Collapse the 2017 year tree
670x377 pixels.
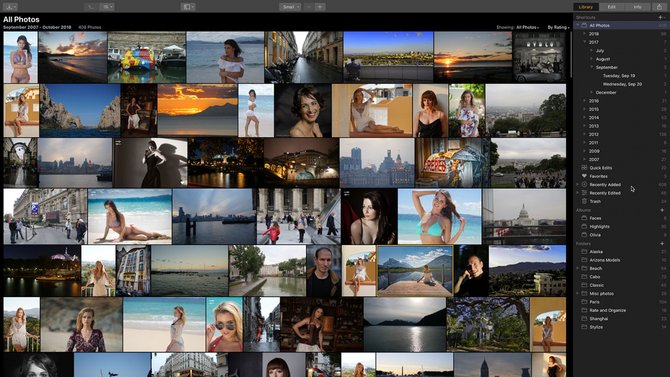coord(585,42)
